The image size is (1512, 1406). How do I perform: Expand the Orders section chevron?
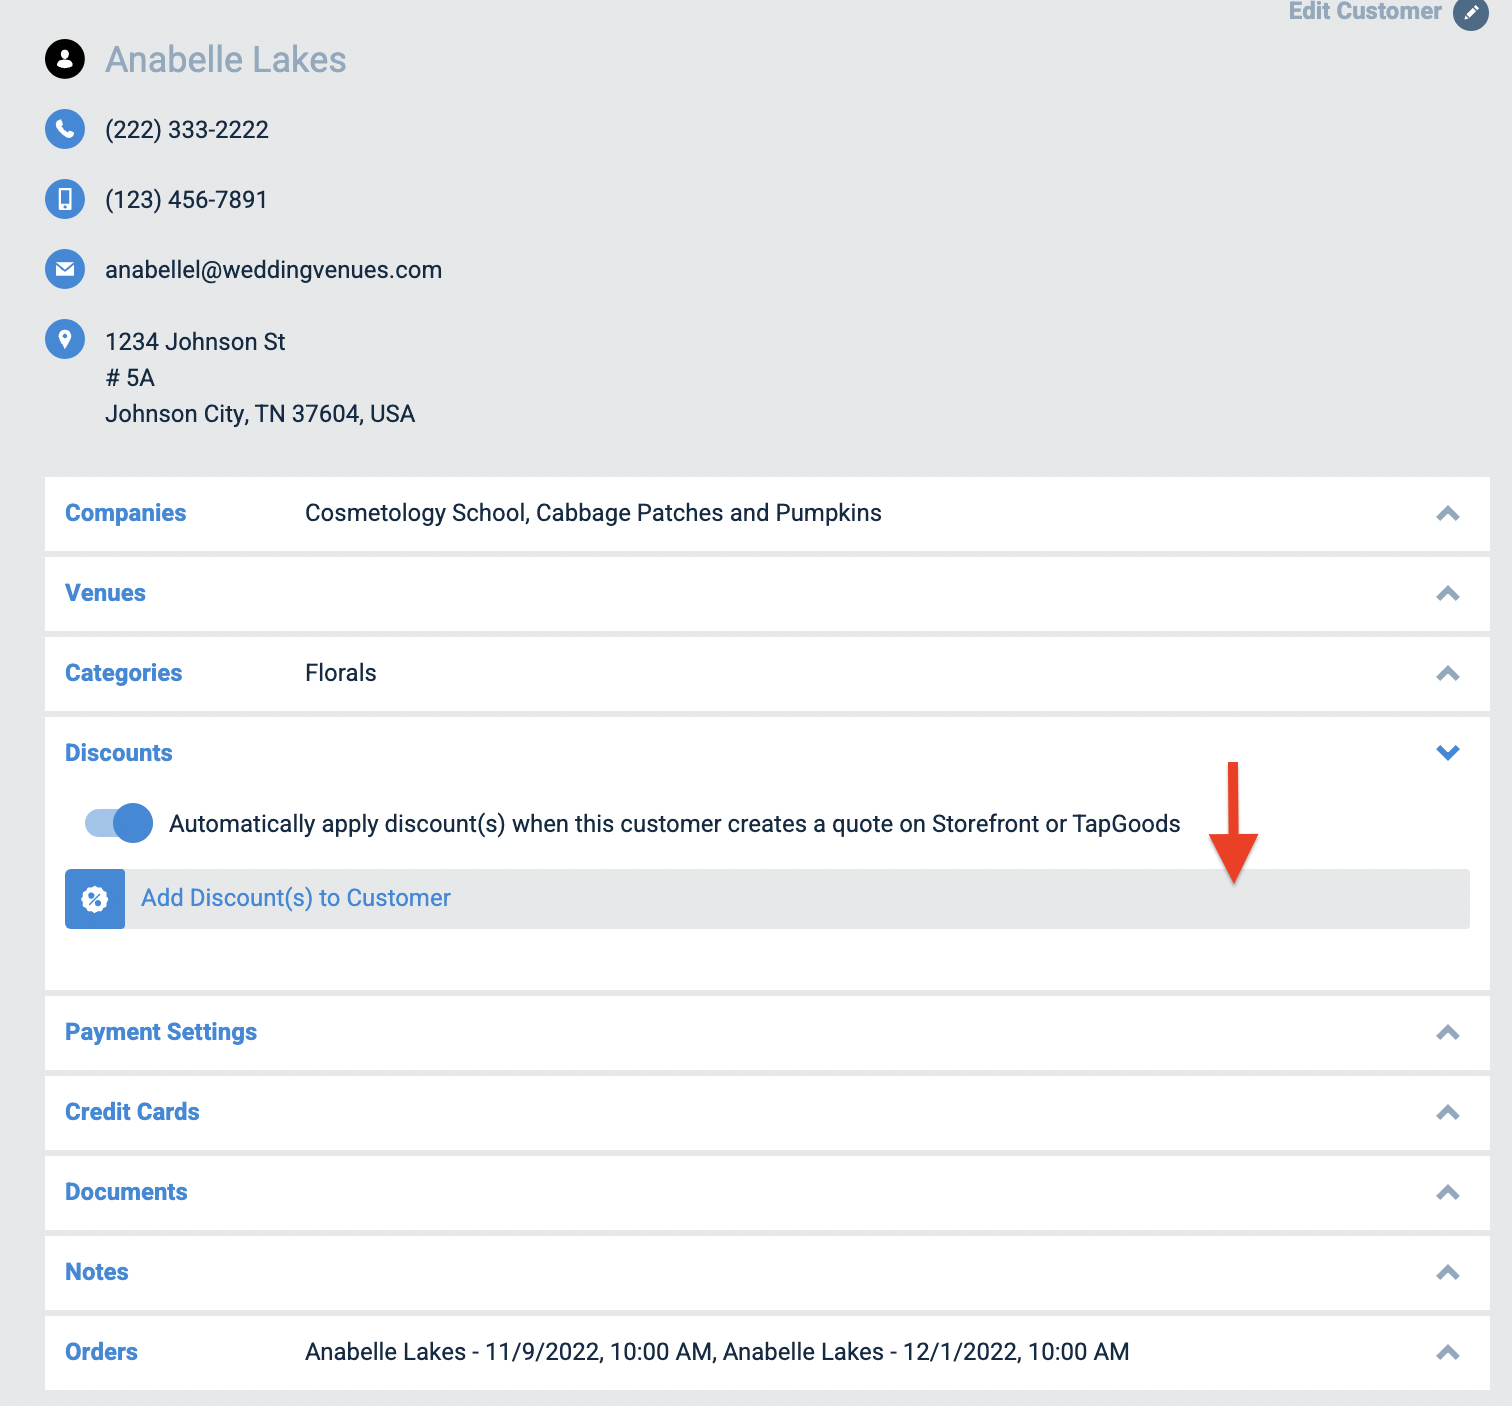click(x=1448, y=1352)
